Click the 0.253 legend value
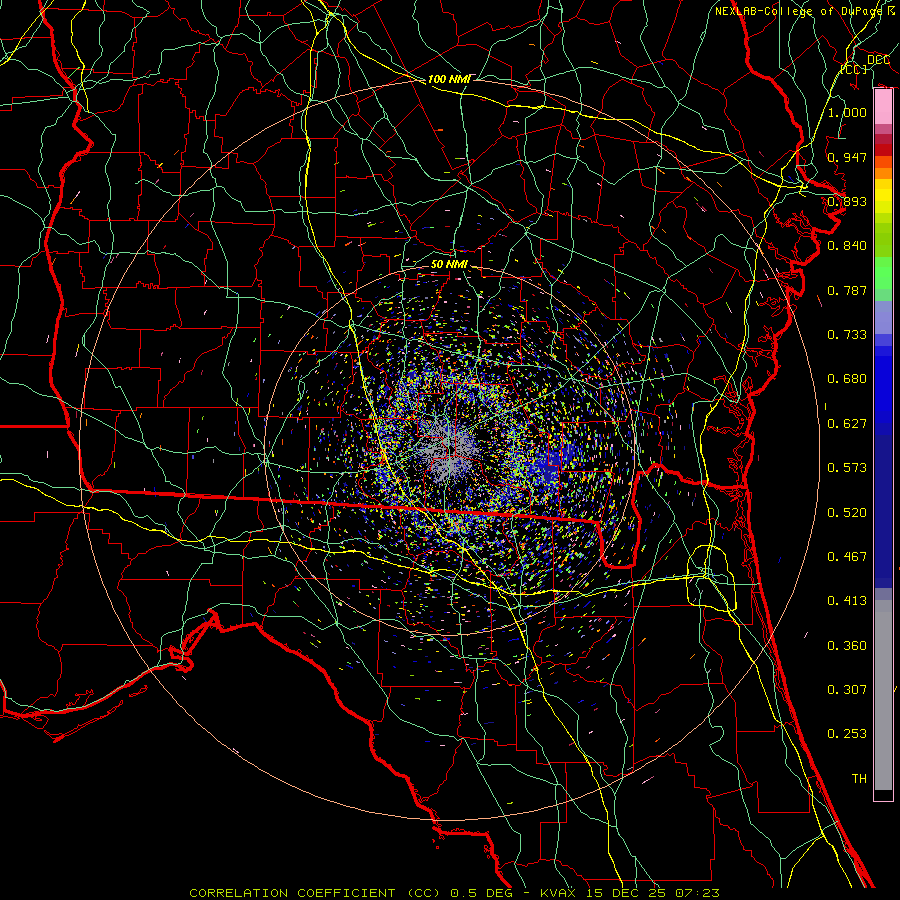 pyautogui.click(x=847, y=734)
